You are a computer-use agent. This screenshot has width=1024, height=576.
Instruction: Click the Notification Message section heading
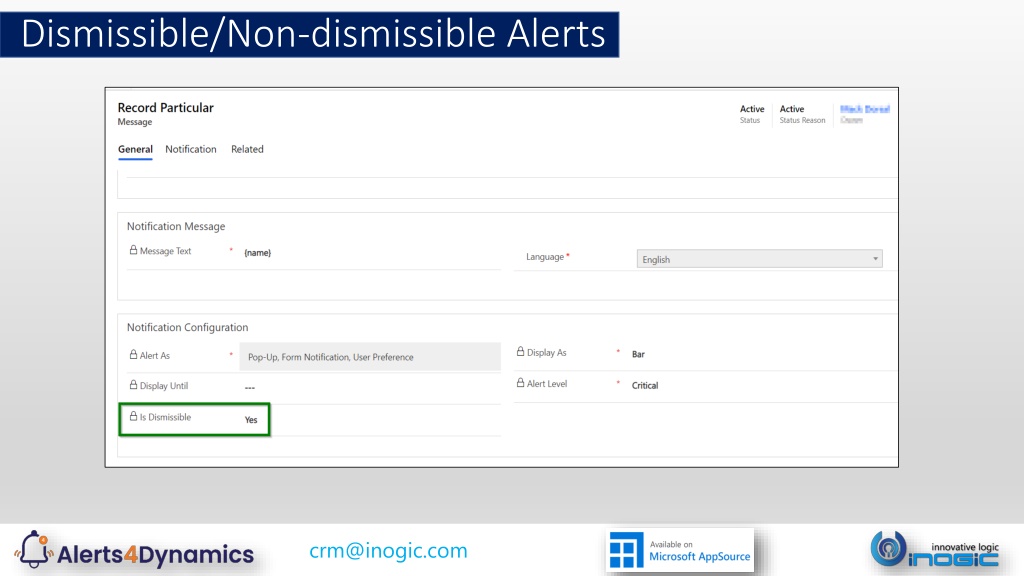[176, 226]
